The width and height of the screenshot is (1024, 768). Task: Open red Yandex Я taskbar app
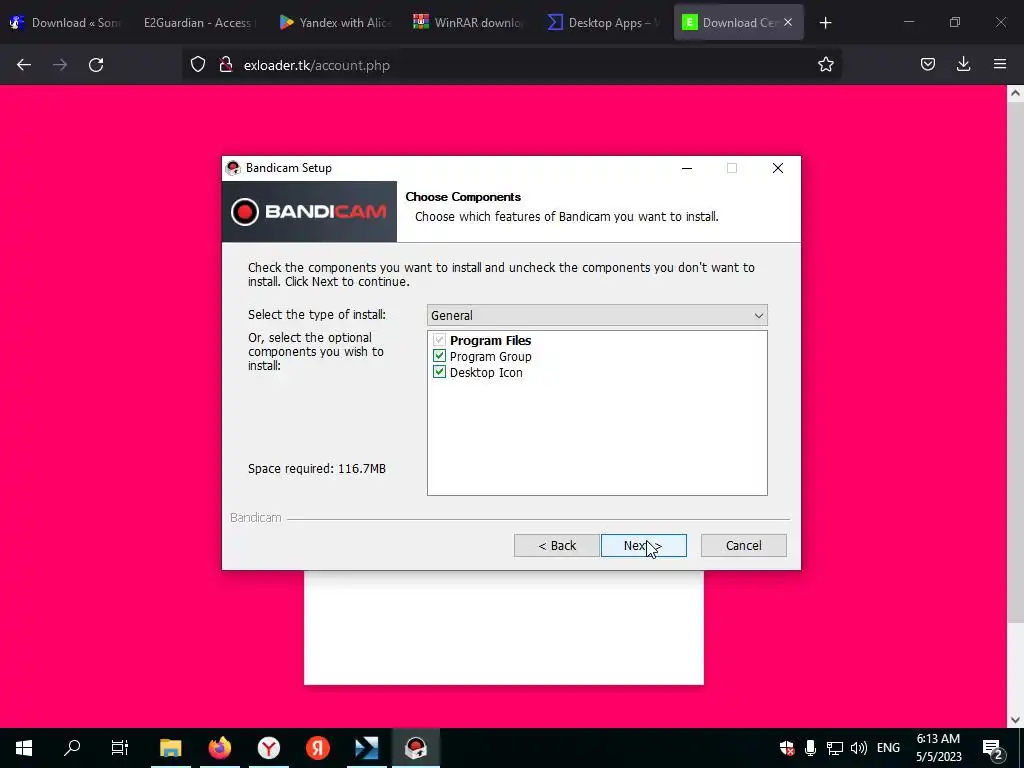tap(317, 747)
